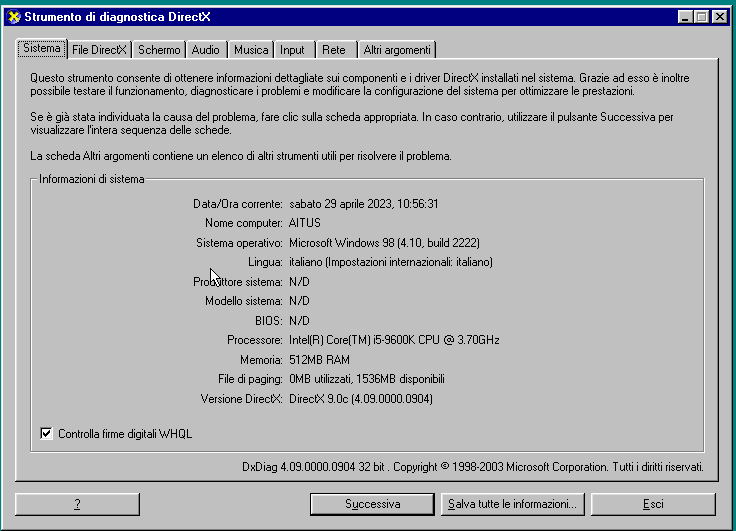Screen dimensions: 736x531
Task: Click the Produttore sistema N/D value
Action: tap(299, 282)
